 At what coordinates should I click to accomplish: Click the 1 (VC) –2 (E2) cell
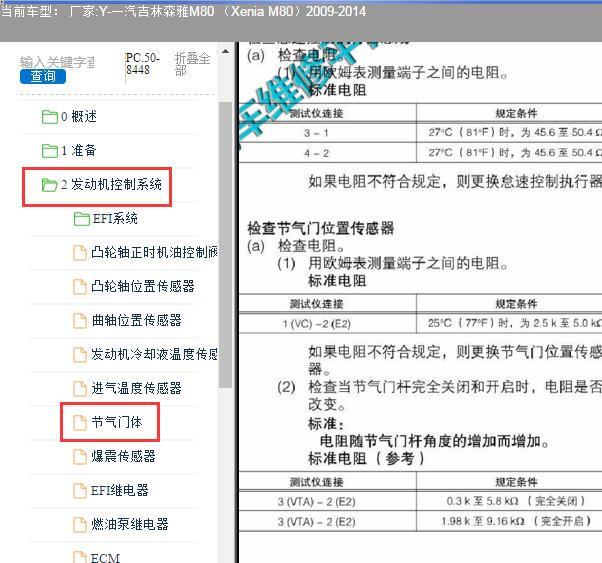tap(327, 323)
